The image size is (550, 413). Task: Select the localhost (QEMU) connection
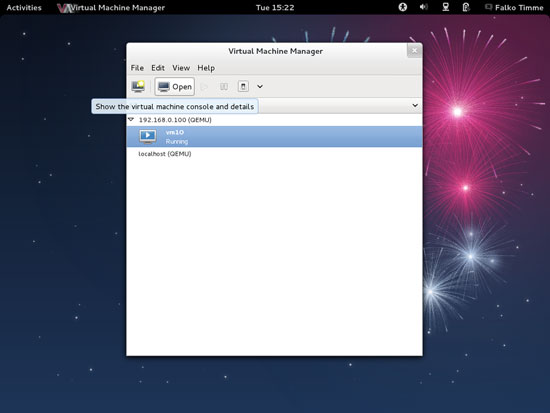[x=165, y=154]
